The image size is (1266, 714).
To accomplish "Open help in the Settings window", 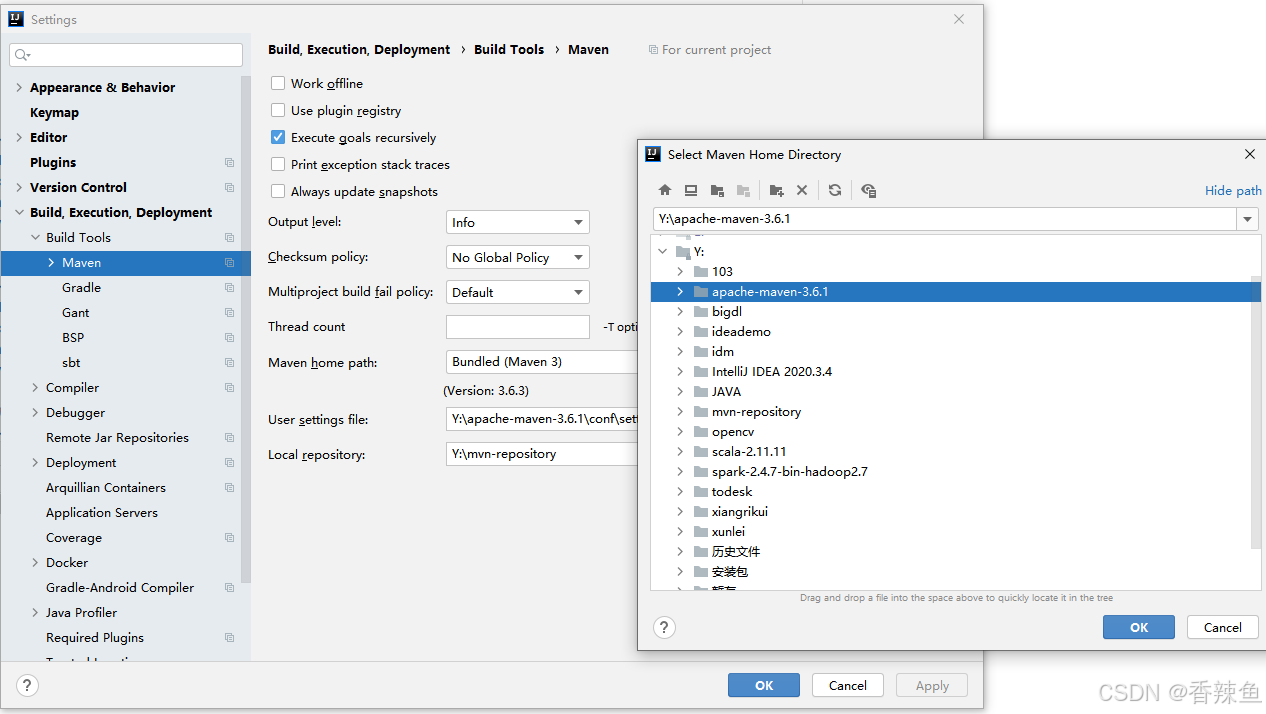I will tap(27, 685).
